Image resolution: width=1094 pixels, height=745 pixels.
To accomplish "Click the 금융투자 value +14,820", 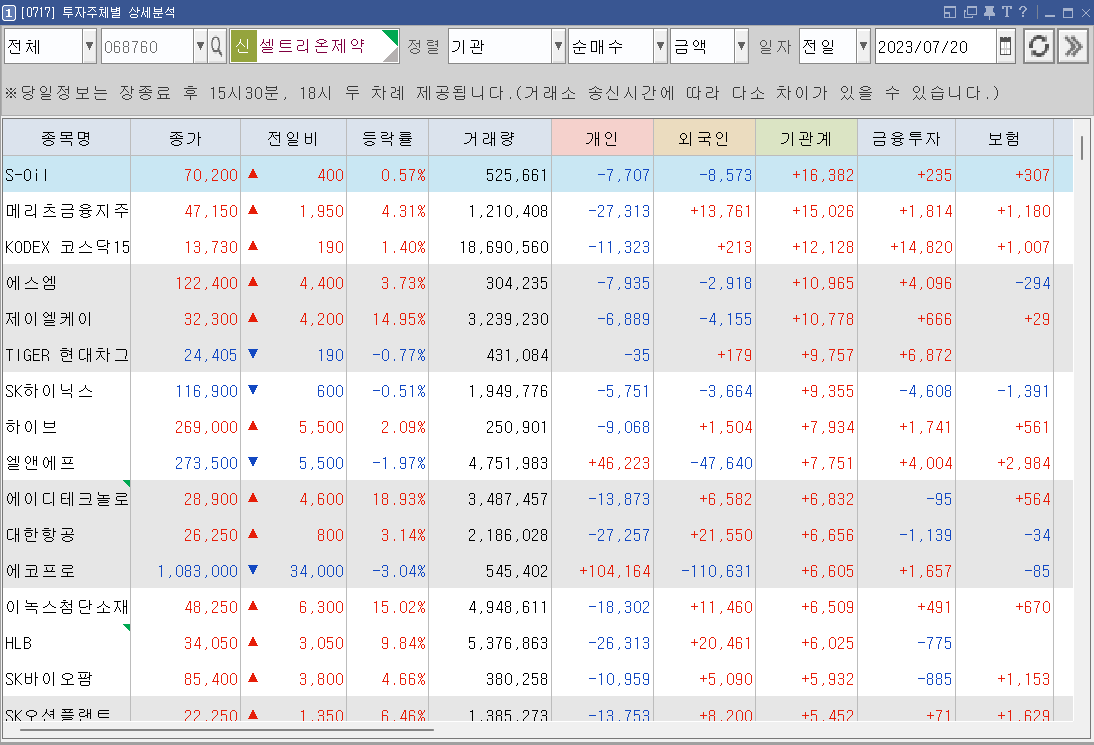I will pos(921,247).
